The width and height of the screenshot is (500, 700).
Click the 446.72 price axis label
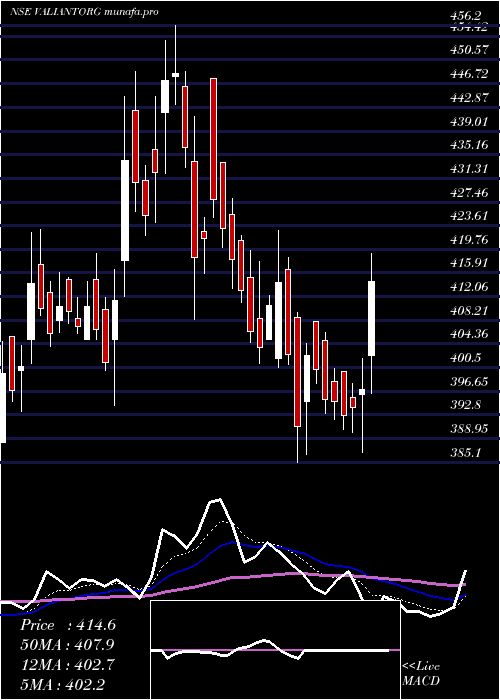point(468,74)
